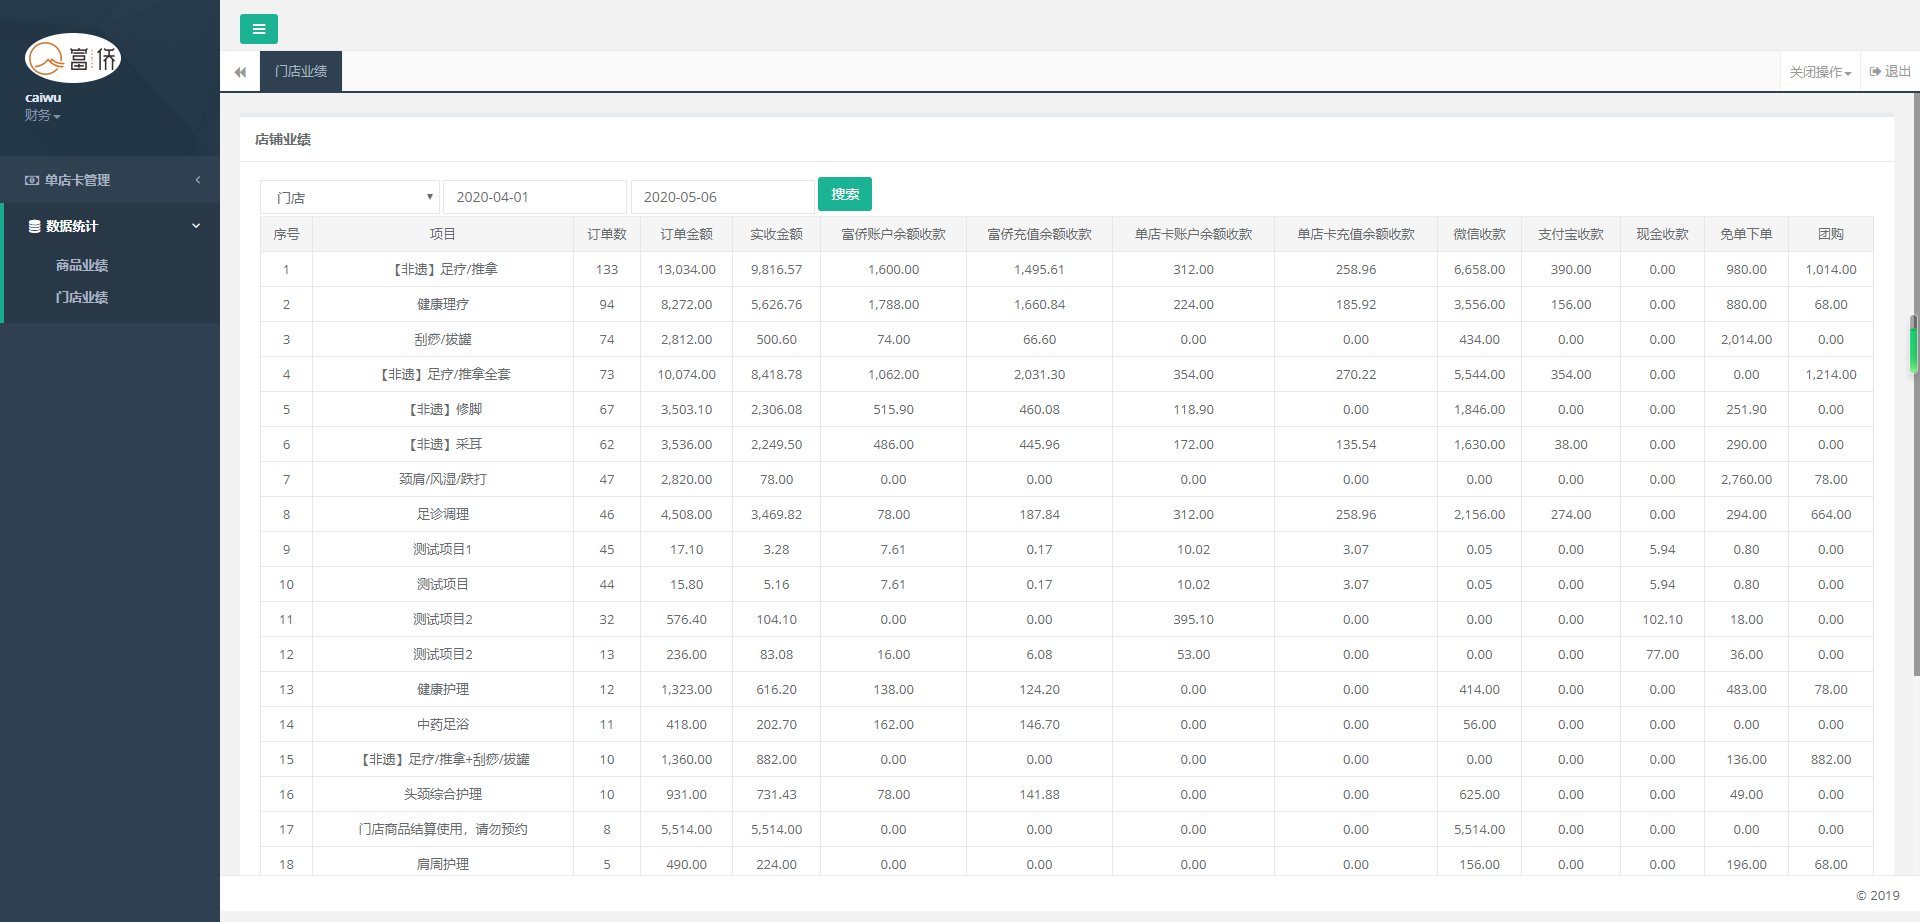Image resolution: width=1920 pixels, height=922 pixels.
Task: Click the 富侨充值余额收款 column header
Action: point(1039,234)
